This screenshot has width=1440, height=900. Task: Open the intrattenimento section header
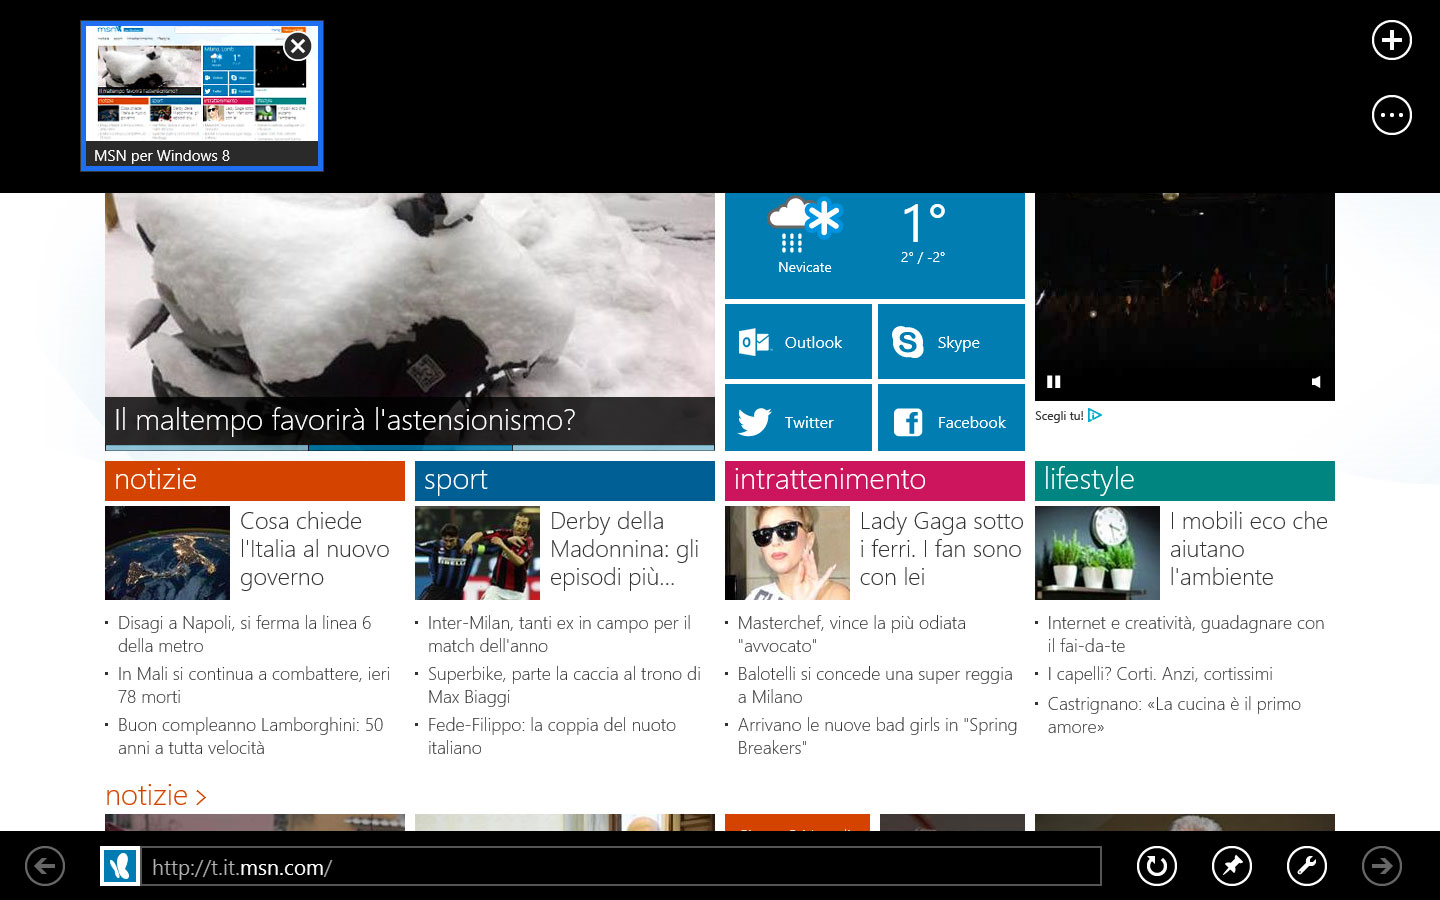[x=875, y=480]
